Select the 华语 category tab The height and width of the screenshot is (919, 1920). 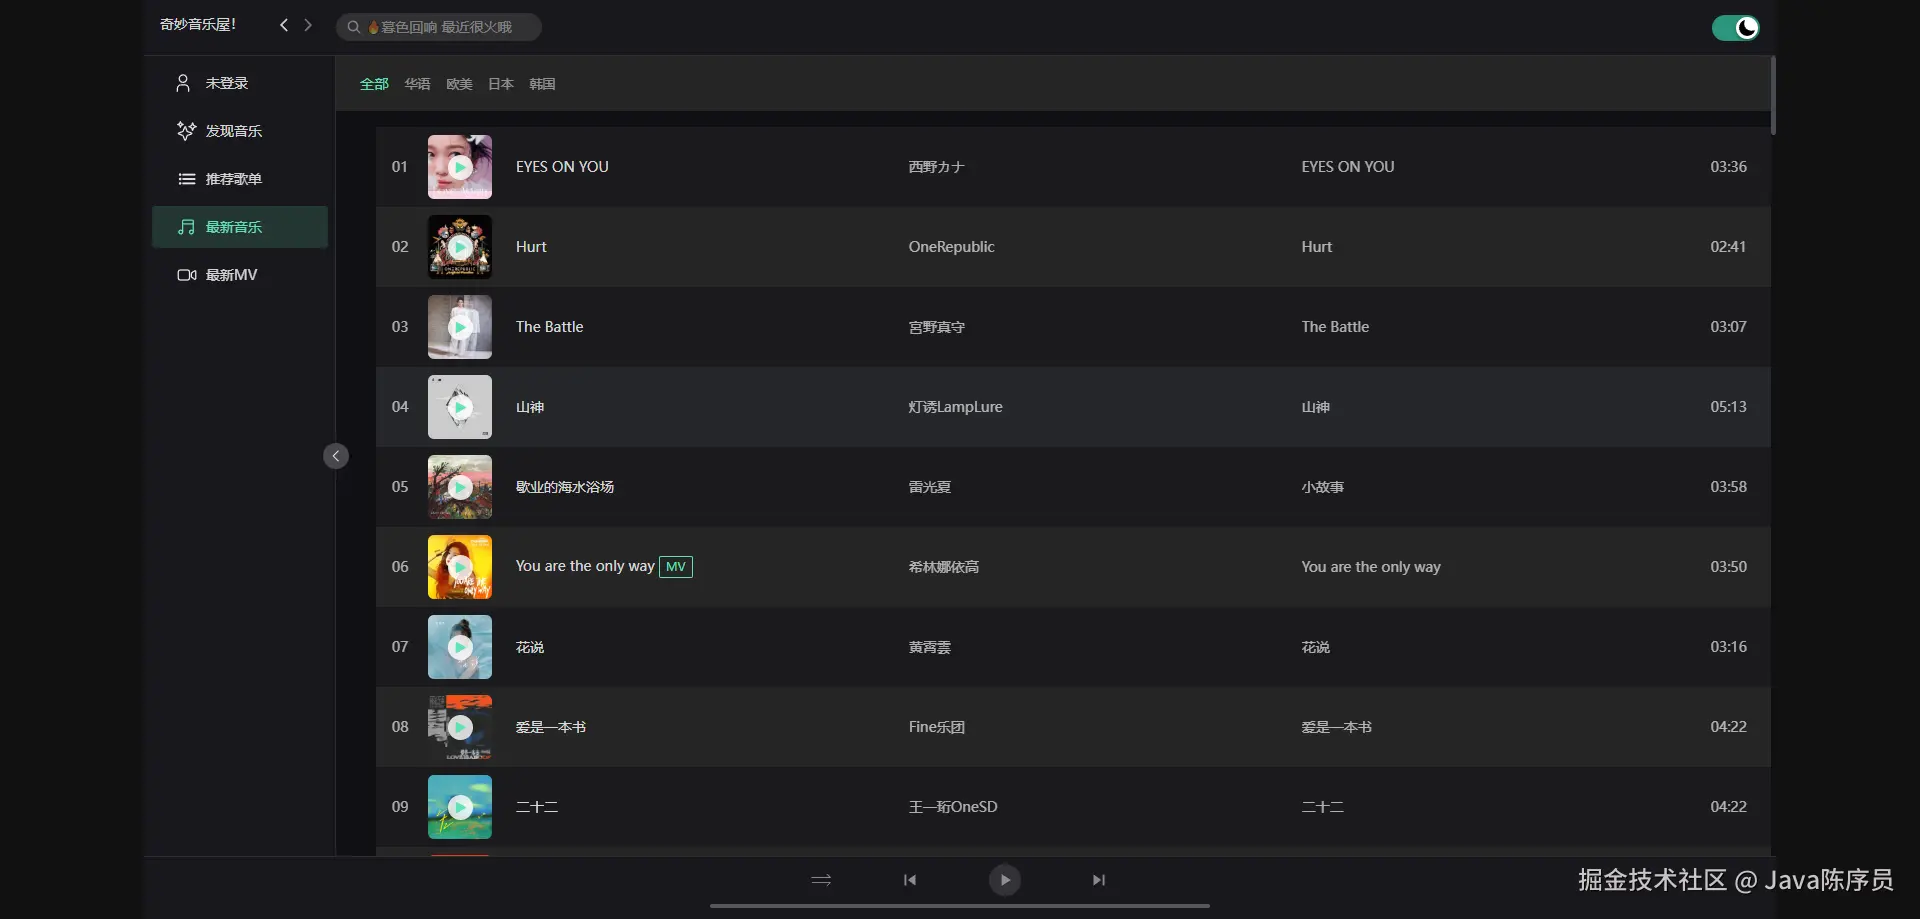point(417,84)
